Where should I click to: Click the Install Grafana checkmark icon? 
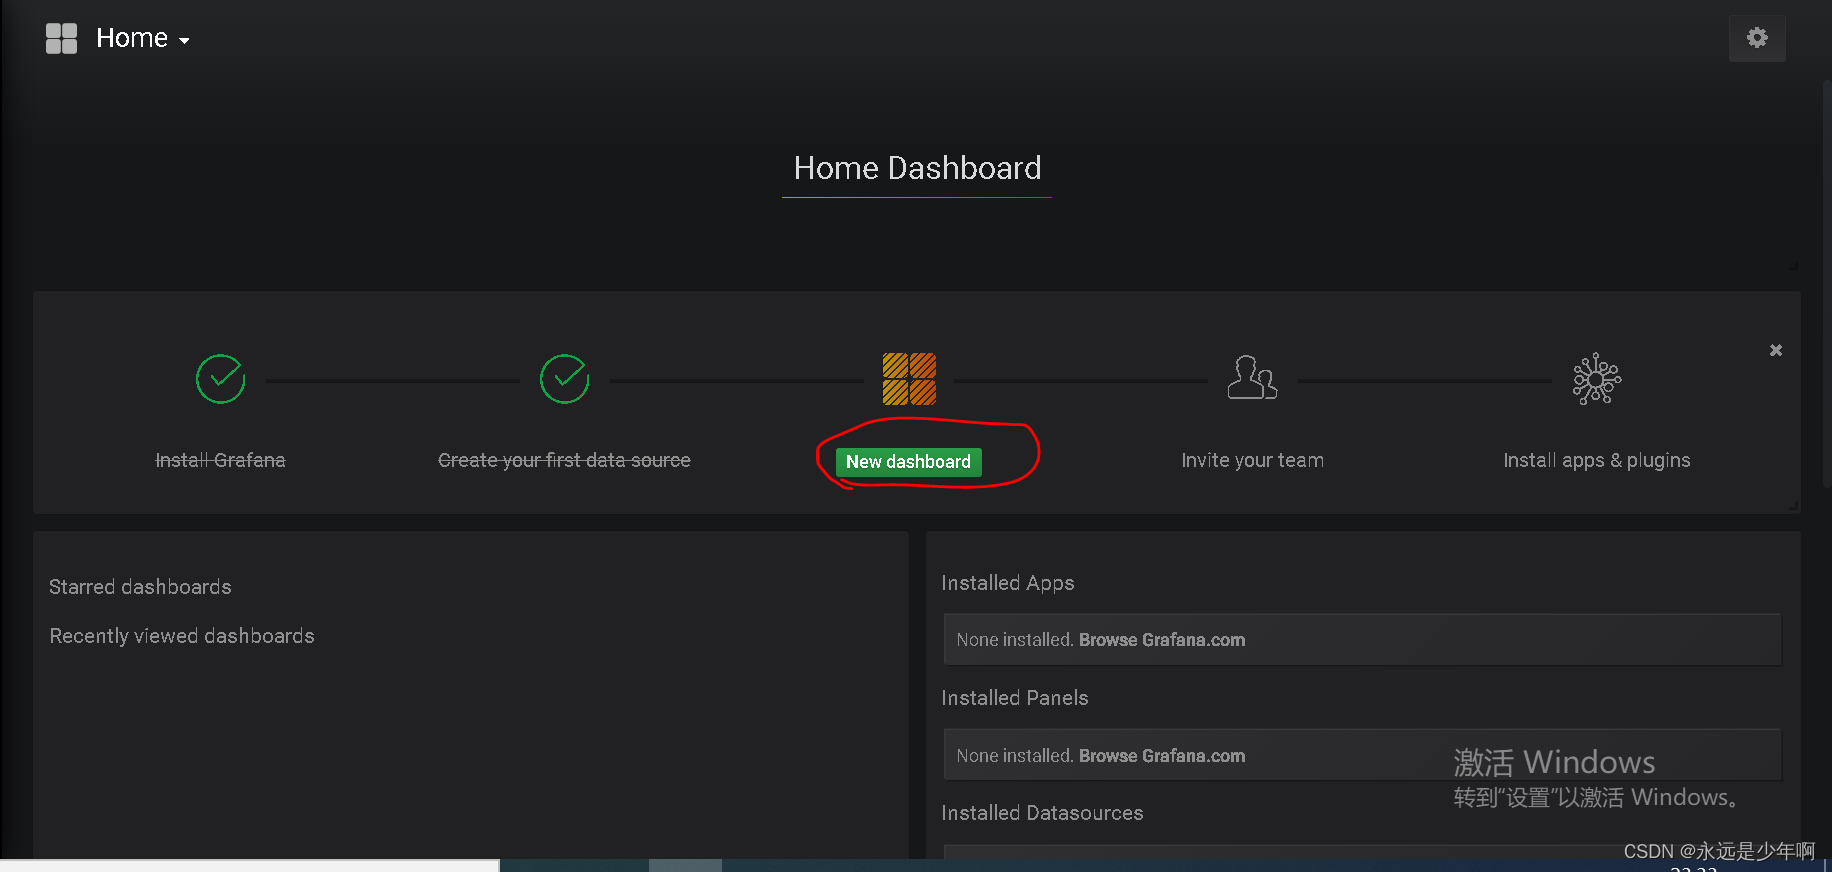[221, 379]
